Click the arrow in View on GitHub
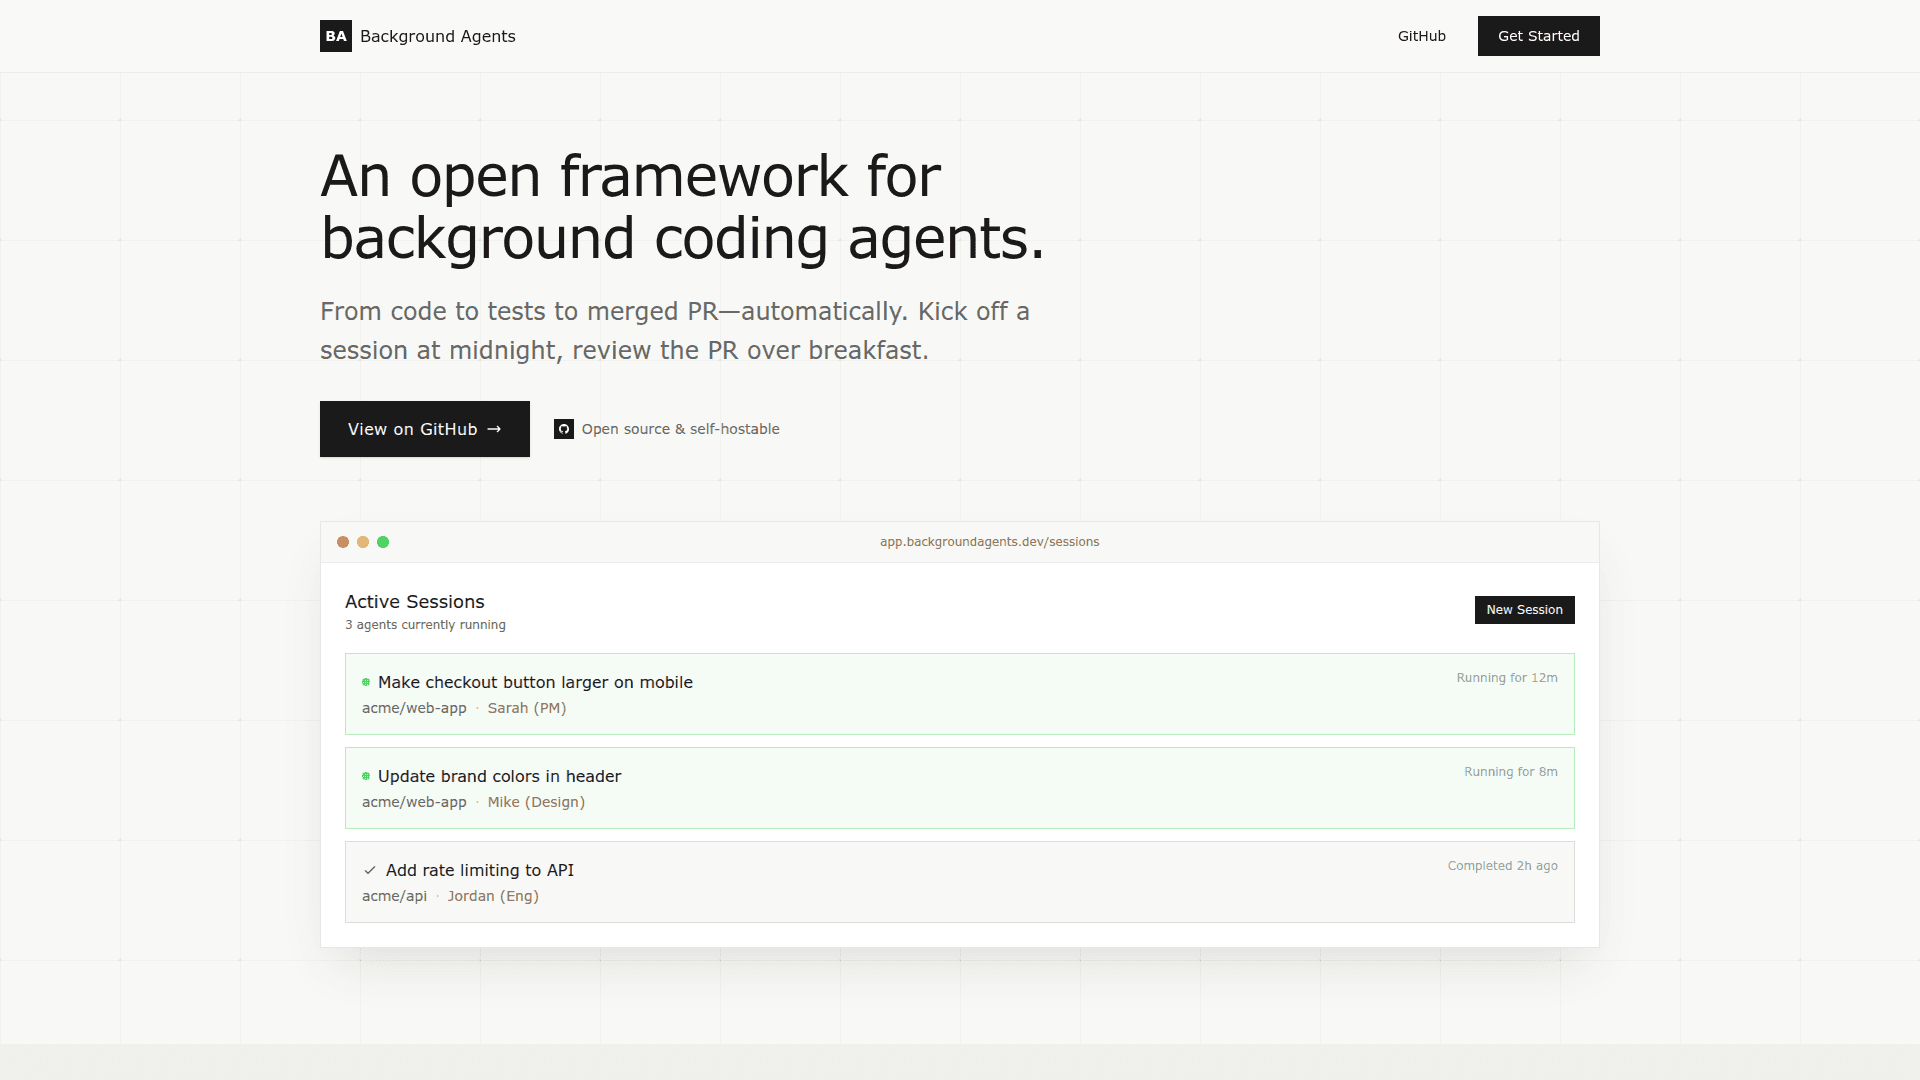1920x1080 pixels. (x=494, y=429)
